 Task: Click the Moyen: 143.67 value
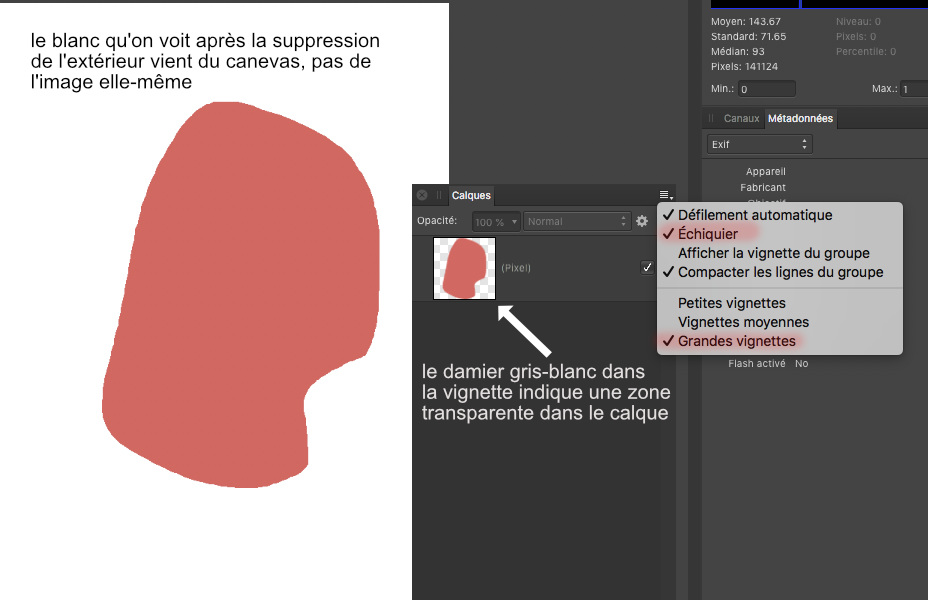click(x=746, y=21)
